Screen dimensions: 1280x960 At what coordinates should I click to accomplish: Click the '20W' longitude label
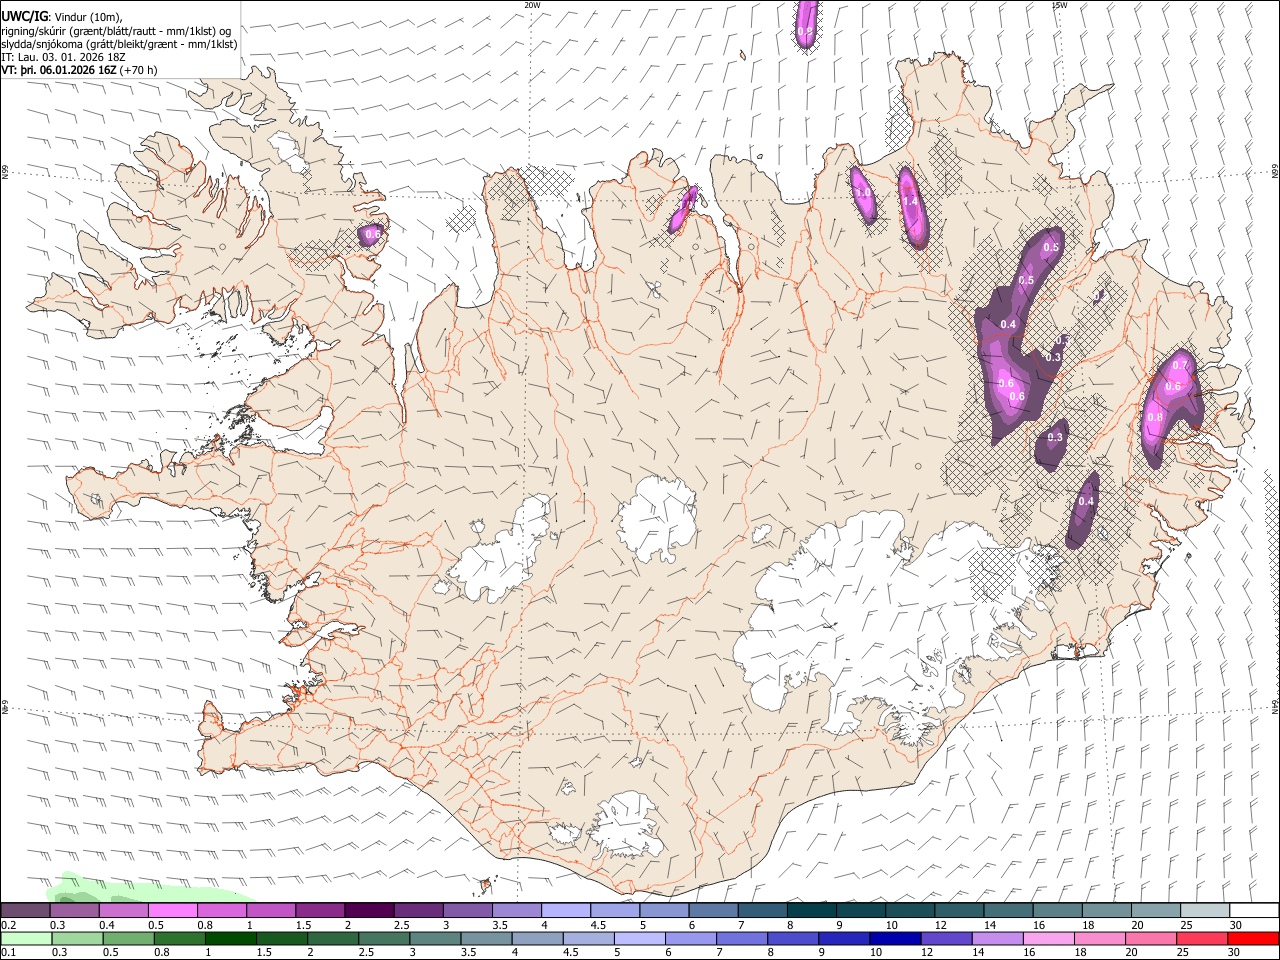tap(532, 4)
